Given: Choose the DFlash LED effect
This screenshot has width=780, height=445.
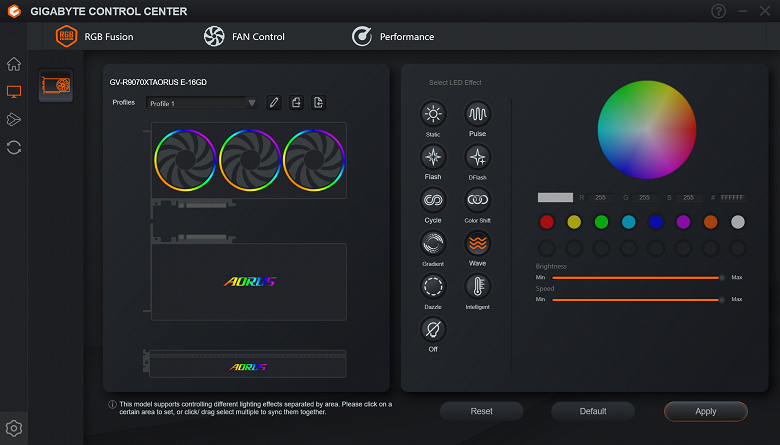Looking at the screenshot, I should (478, 157).
